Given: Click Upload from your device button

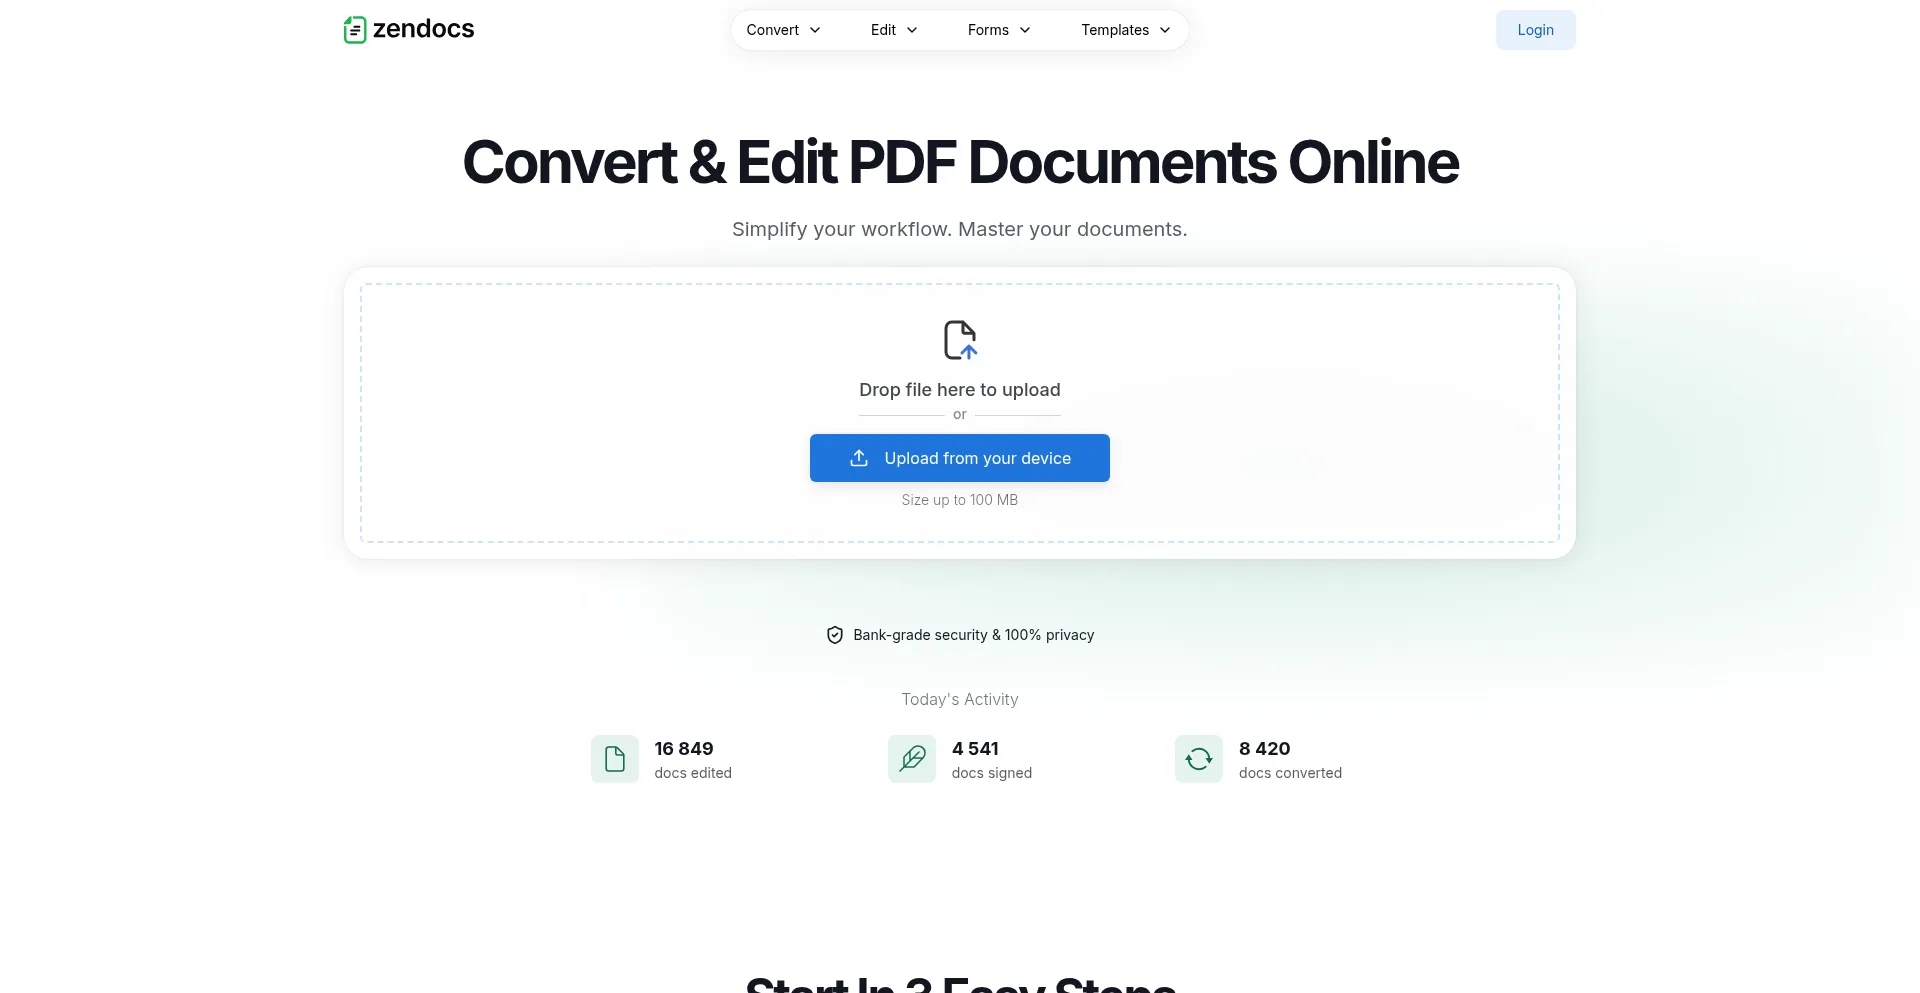Looking at the screenshot, I should 960,458.
